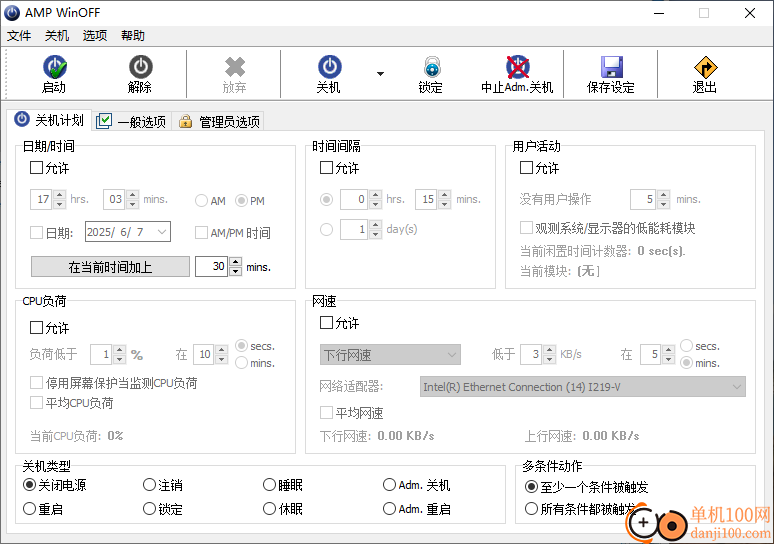Image resolution: width=774 pixels, height=544 pixels.
Task: Increase the 负荷低于 percent spinner
Action: click(x=119, y=350)
